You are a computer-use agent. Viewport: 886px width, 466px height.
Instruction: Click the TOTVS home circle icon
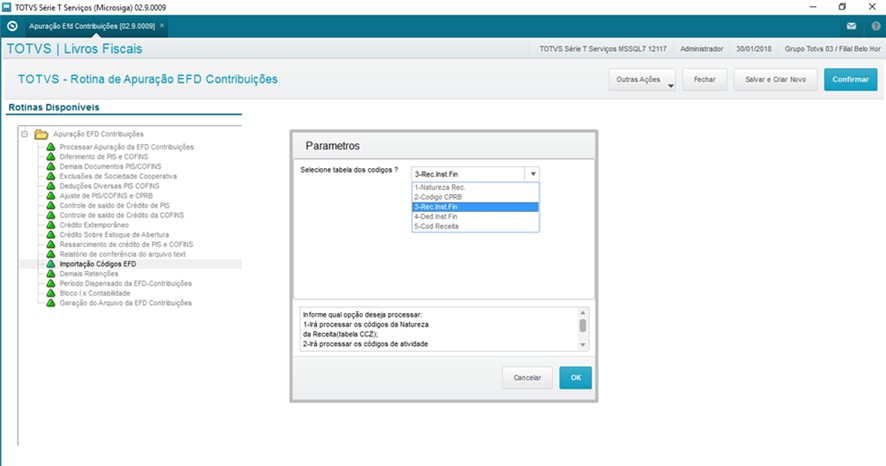click(x=12, y=26)
